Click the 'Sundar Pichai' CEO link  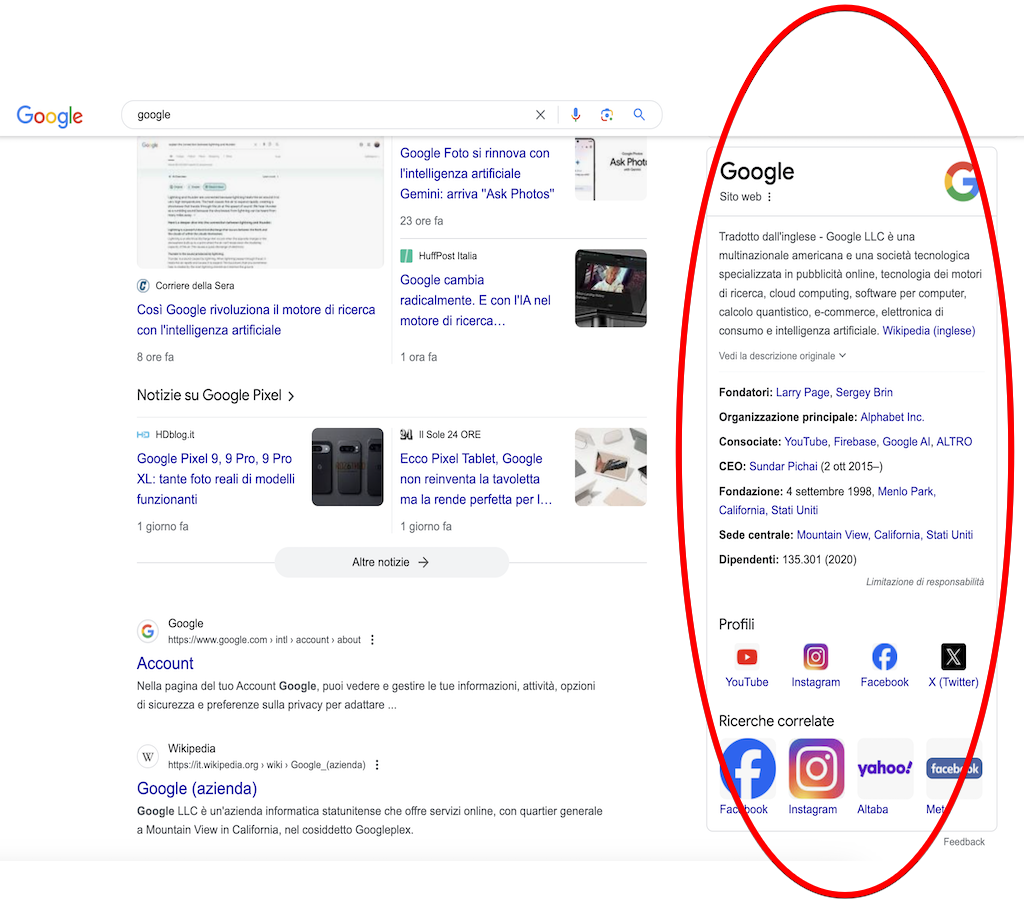(x=783, y=466)
